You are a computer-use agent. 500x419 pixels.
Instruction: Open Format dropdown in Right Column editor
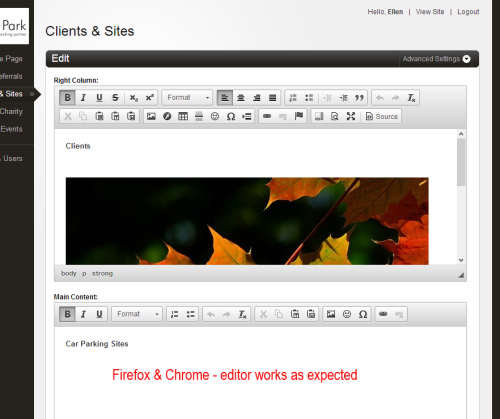pyautogui.click(x=187, y=98)
